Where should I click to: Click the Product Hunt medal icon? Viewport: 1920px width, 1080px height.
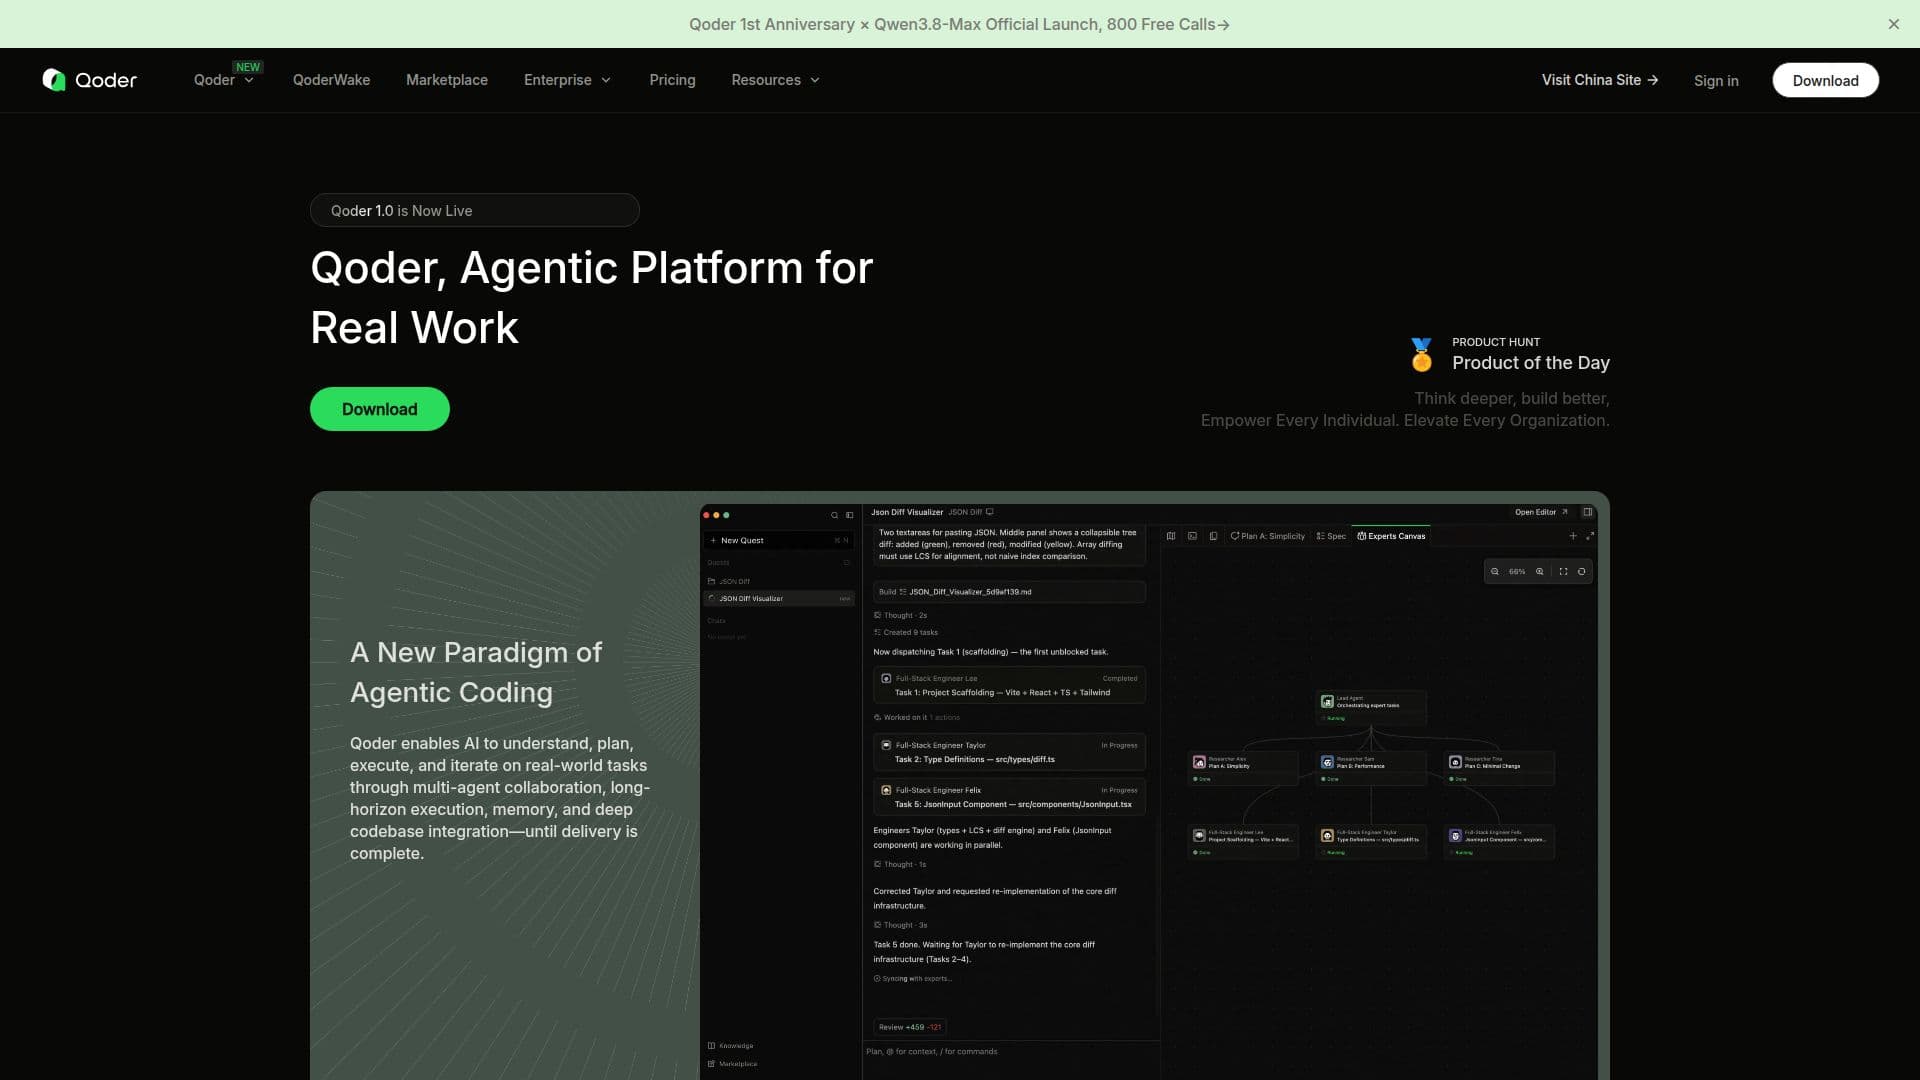(x=1421, y=354)
